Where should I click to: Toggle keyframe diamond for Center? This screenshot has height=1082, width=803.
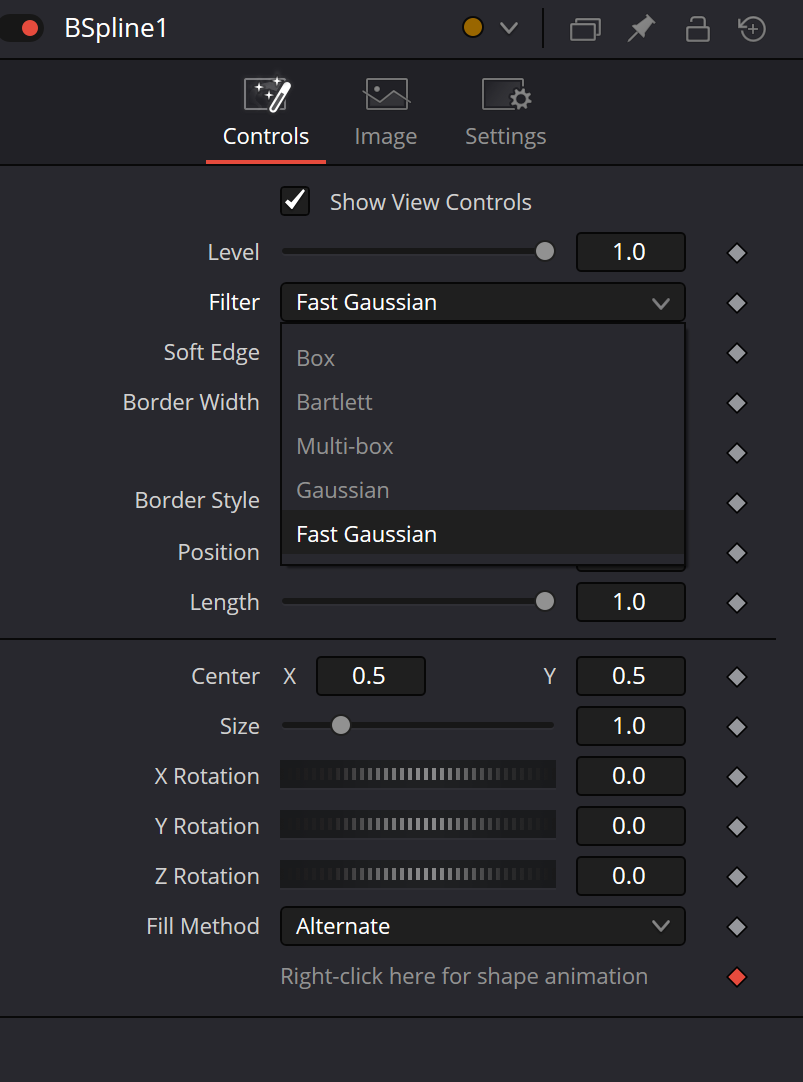pyautogui.click(x=737, y=677)
